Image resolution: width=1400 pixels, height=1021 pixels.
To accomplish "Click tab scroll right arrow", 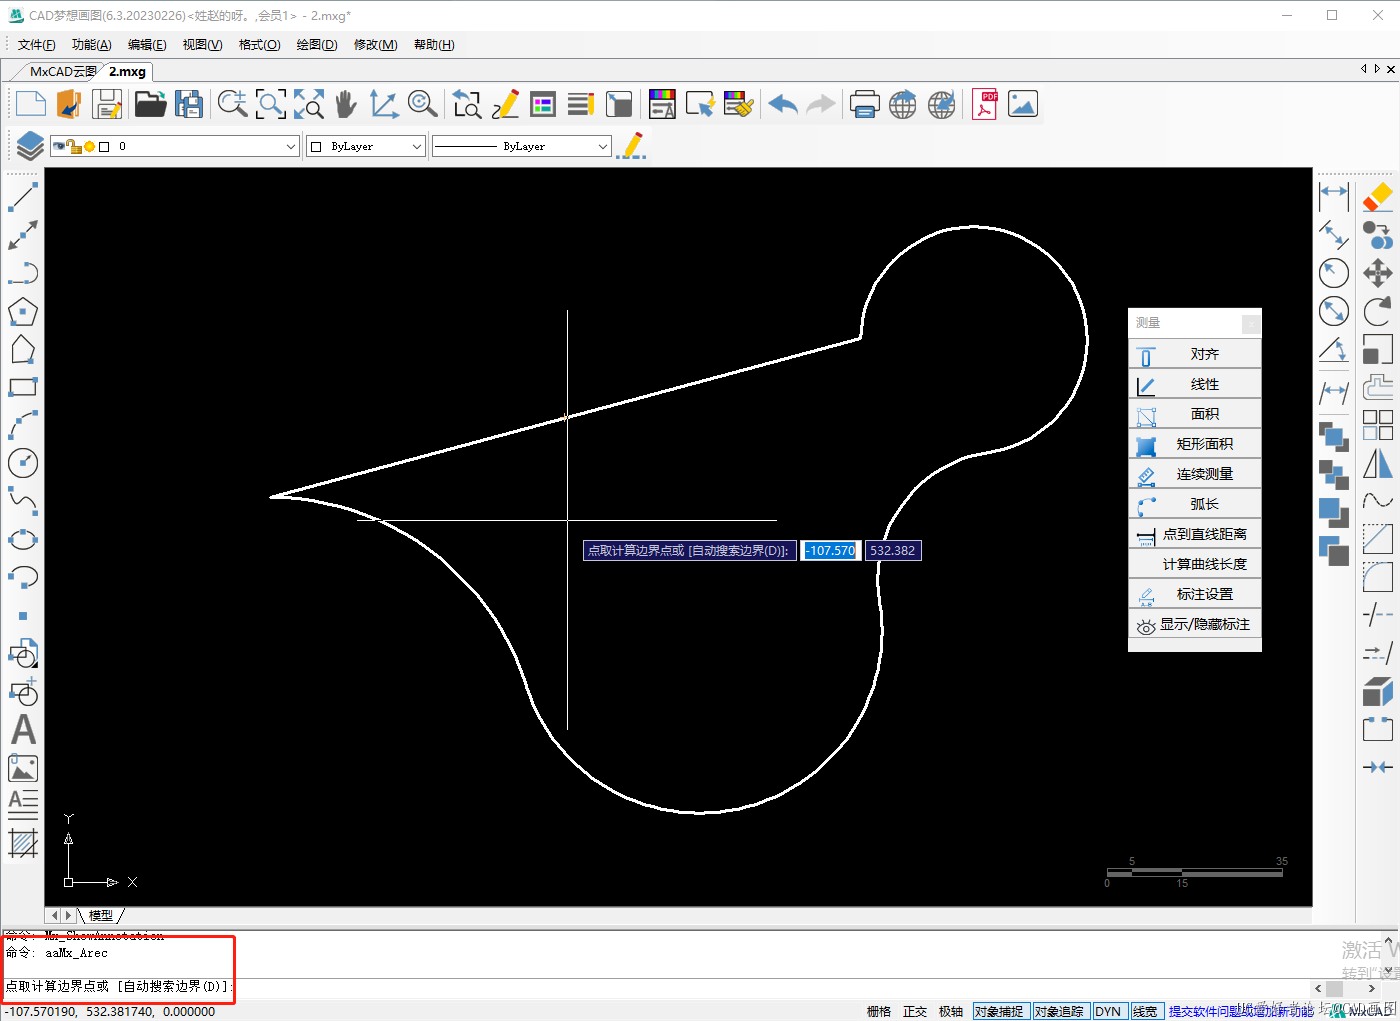I will click(x=1377, y=69).
